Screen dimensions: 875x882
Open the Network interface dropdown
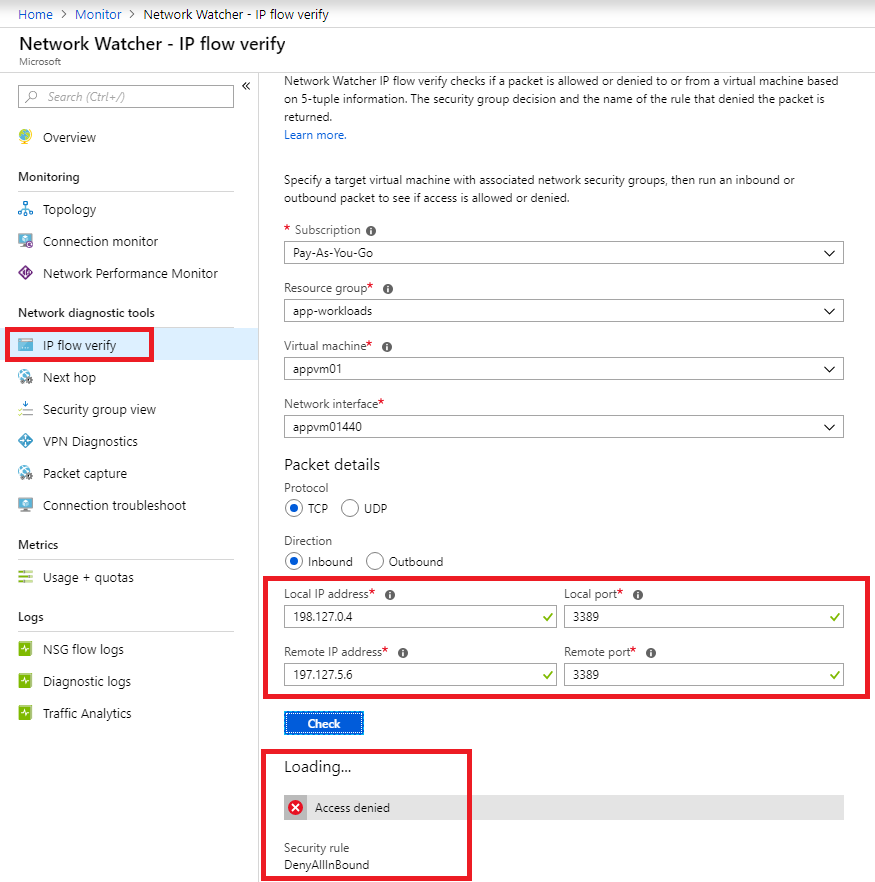[x=563, y=427]
